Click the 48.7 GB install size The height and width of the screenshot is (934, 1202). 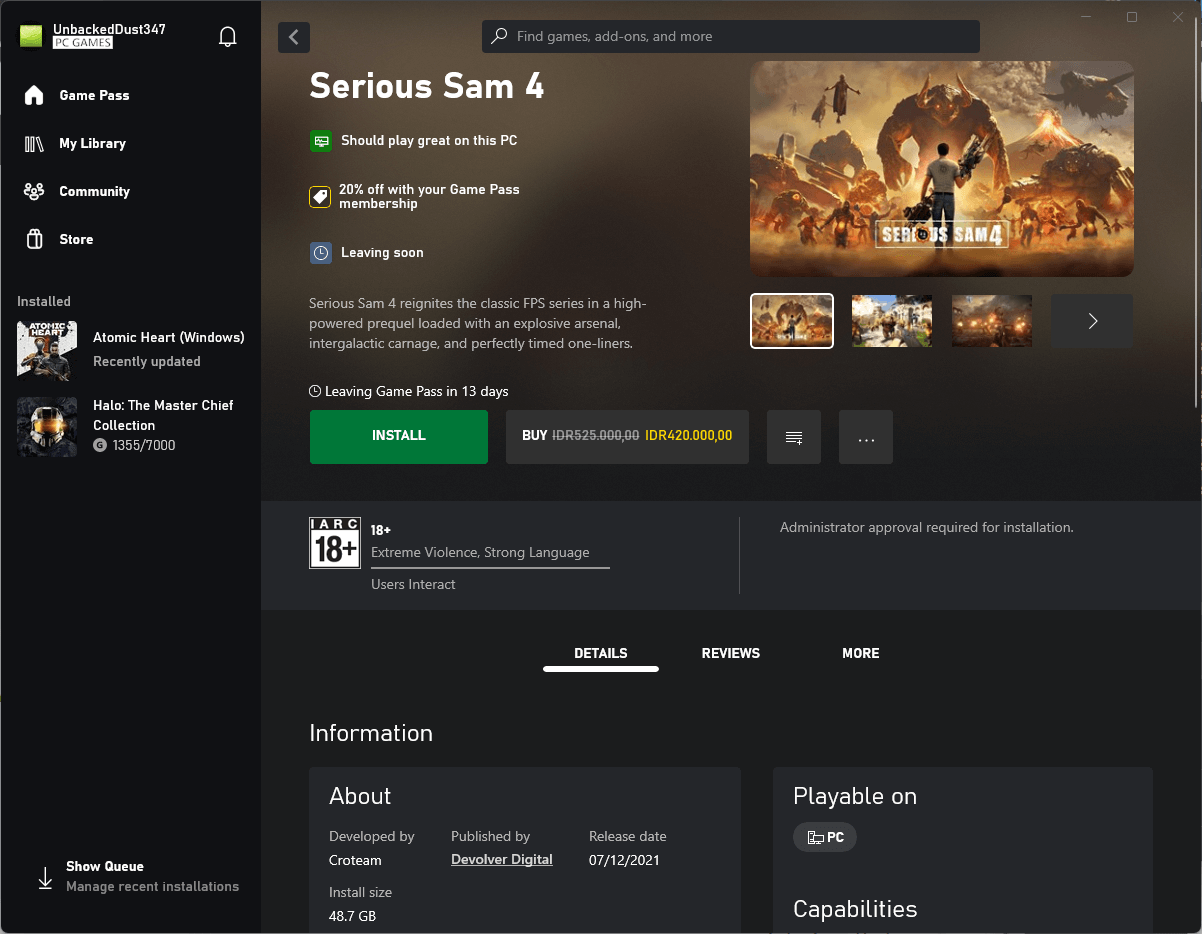(x=352, y=916)
